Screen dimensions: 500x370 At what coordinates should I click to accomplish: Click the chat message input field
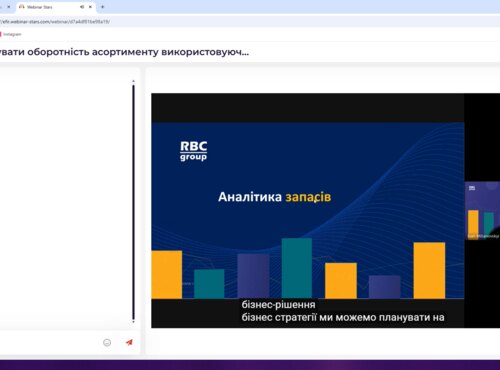[x=50, y=342]
